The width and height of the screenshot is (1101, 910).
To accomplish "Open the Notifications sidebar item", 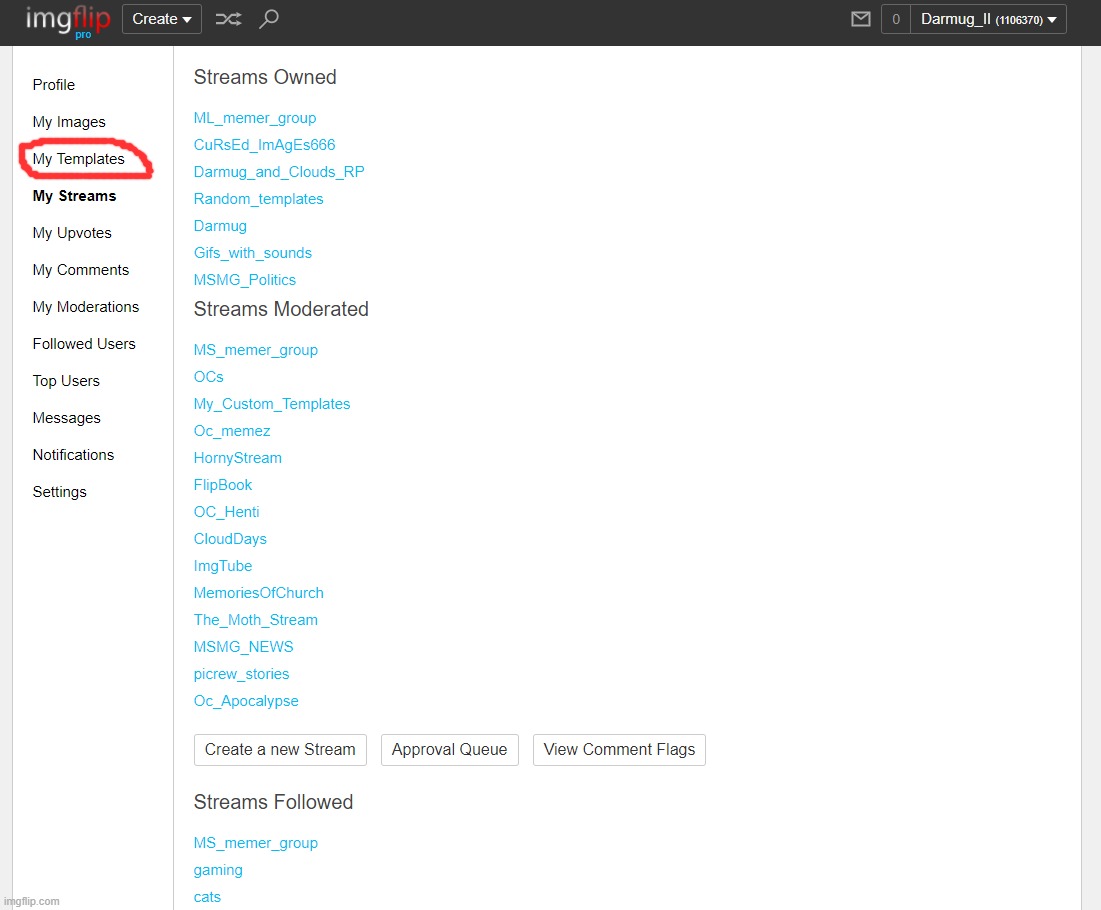I will click(73, 455).
